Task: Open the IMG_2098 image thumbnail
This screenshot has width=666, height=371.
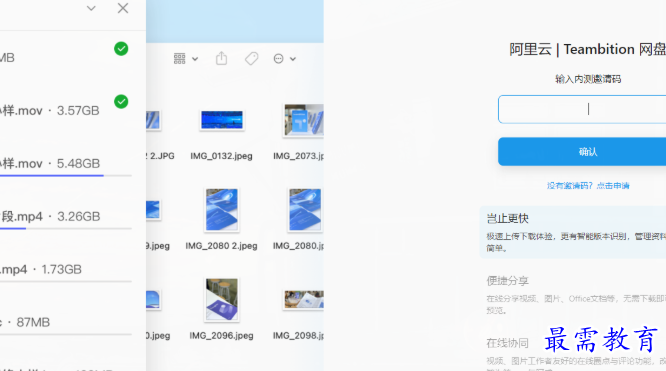Action: tap(304, 300)
